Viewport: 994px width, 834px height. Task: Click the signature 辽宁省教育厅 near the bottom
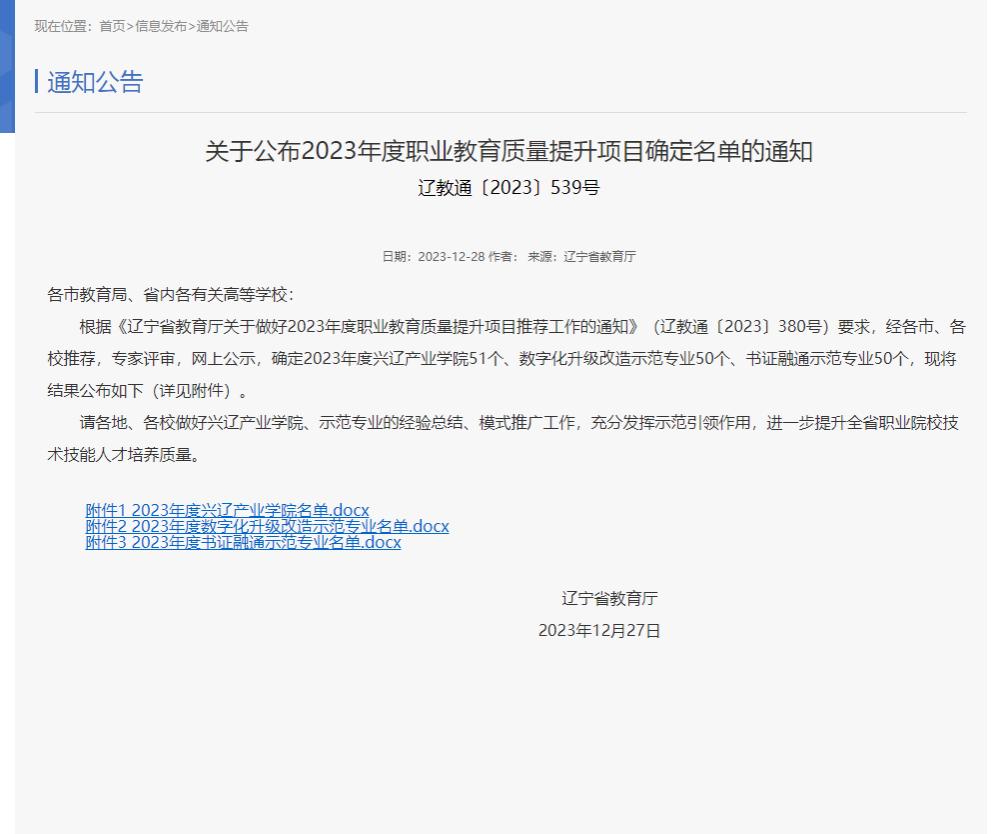click(x=610, y=598)
